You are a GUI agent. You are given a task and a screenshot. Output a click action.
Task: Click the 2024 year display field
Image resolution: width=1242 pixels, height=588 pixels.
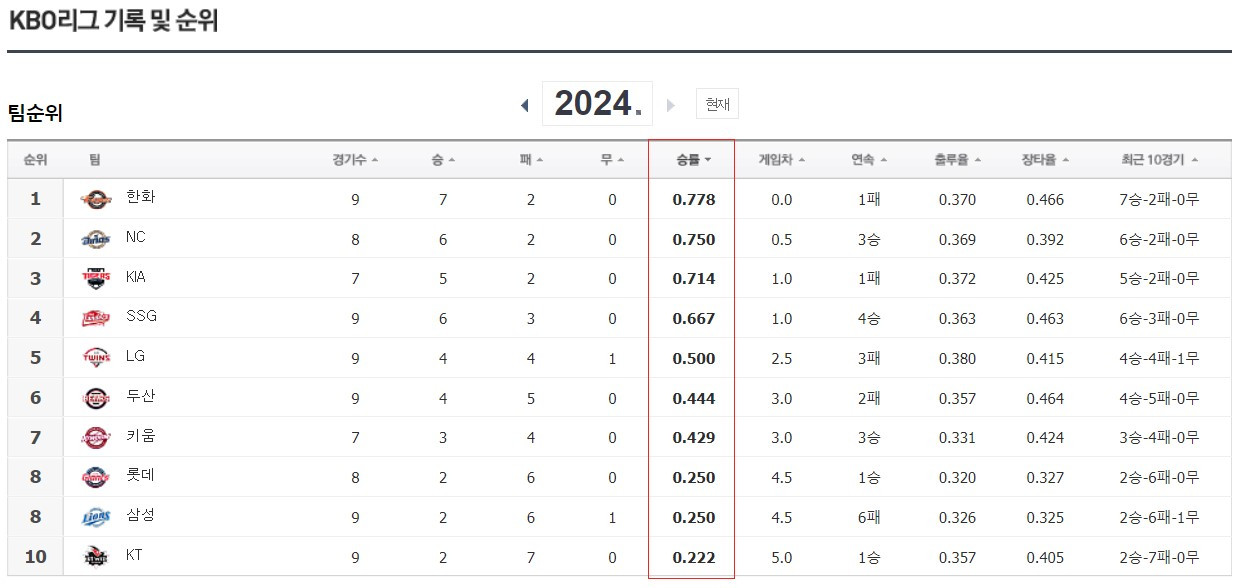pos(597,103)
